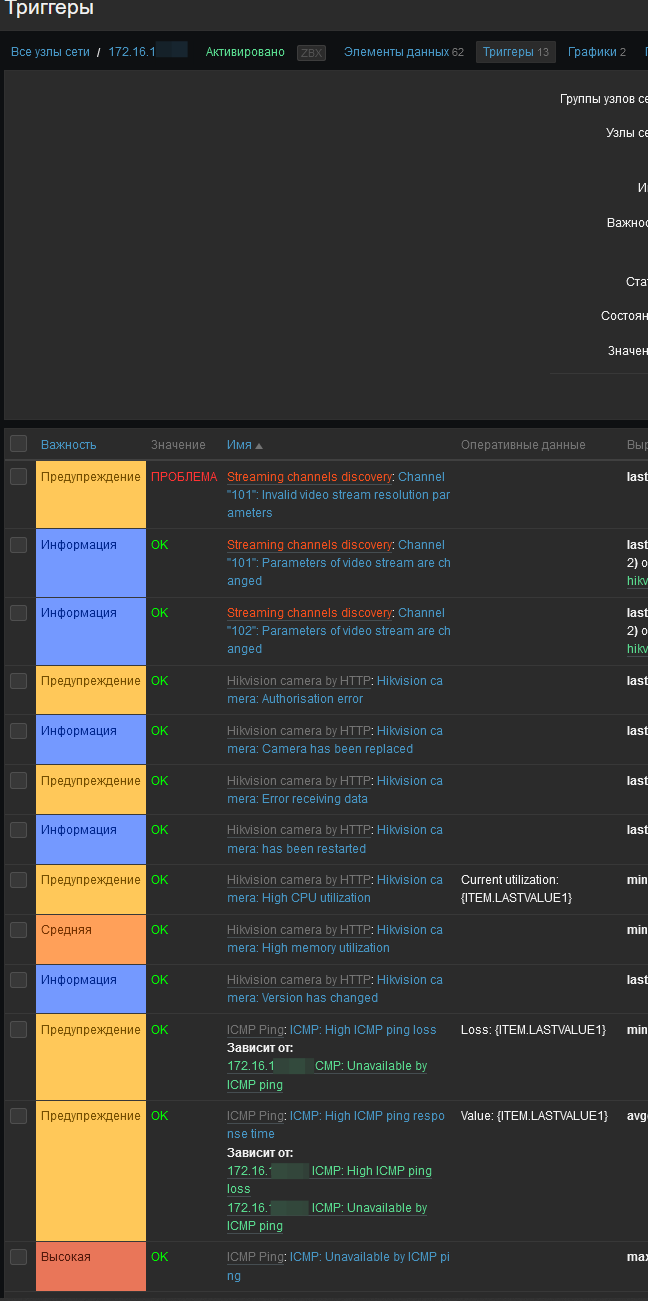Open the Триггеры 13 tab
Viewport: 648px width, 1301px height.
coord(515,52)
